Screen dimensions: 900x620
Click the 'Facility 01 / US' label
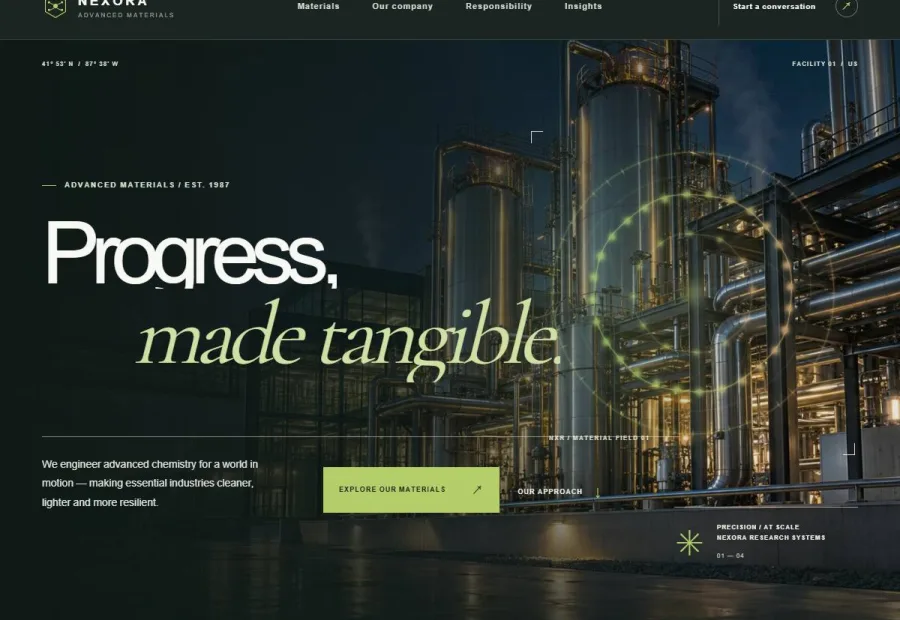[x=825, y=64]
